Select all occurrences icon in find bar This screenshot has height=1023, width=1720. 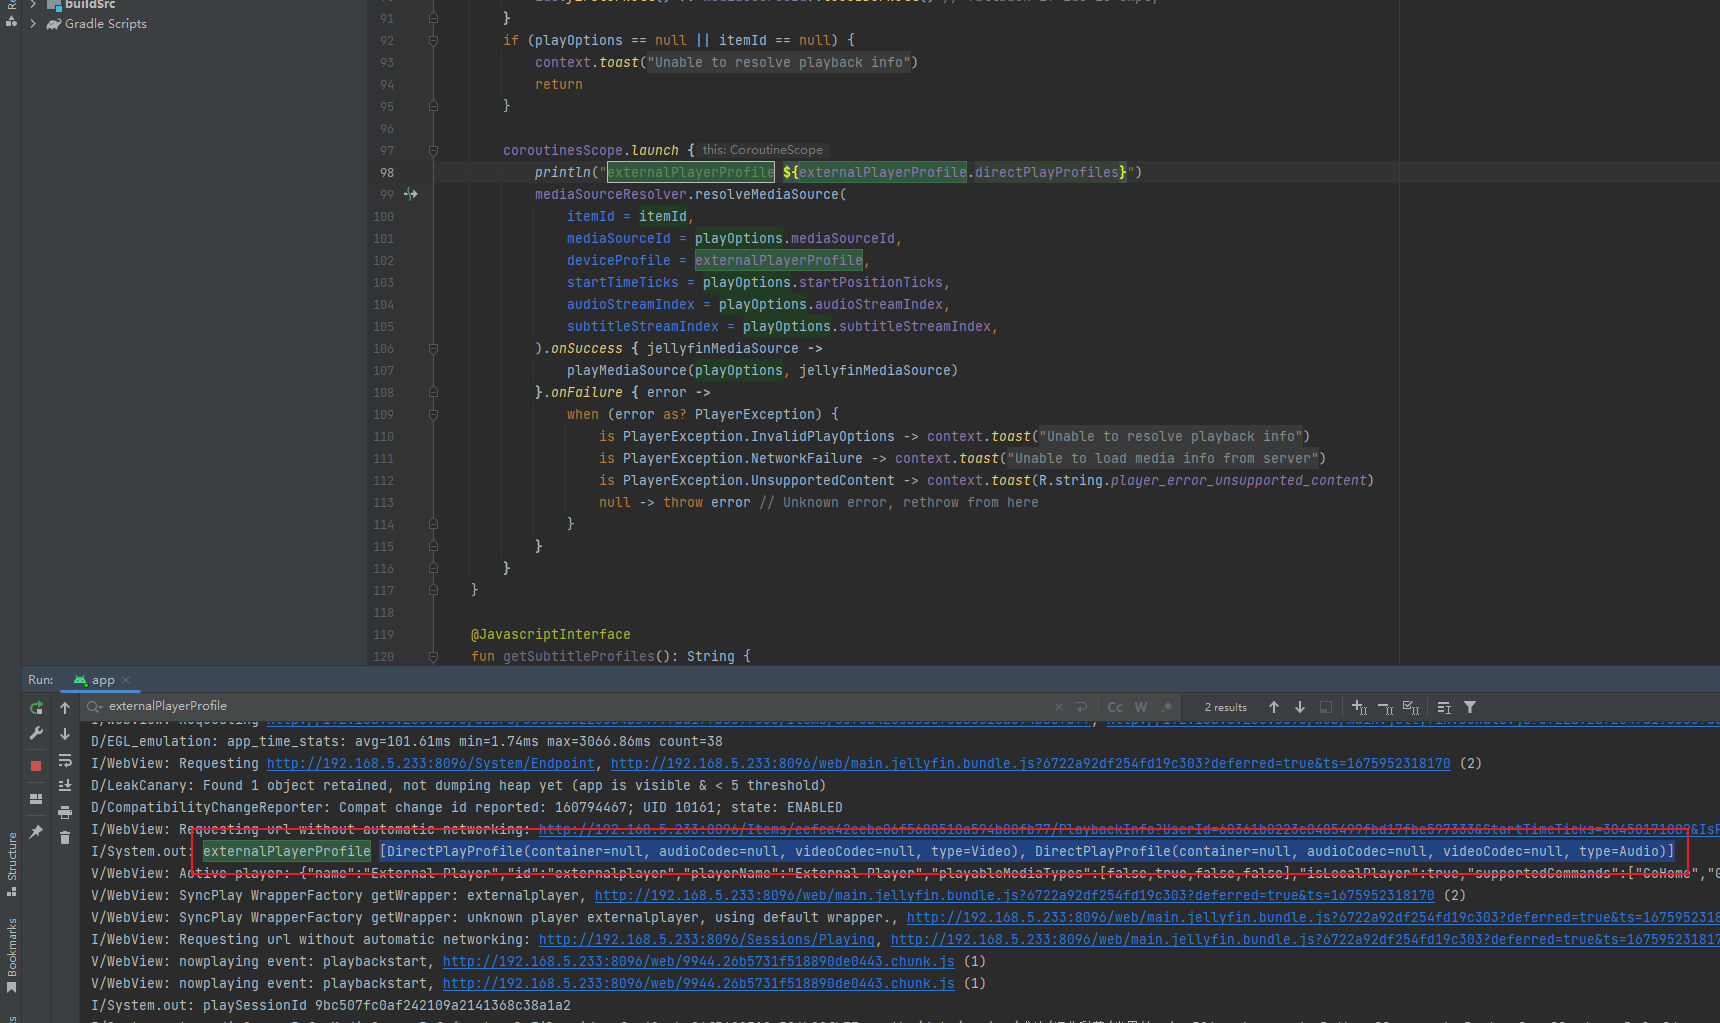click(1411, 707)
